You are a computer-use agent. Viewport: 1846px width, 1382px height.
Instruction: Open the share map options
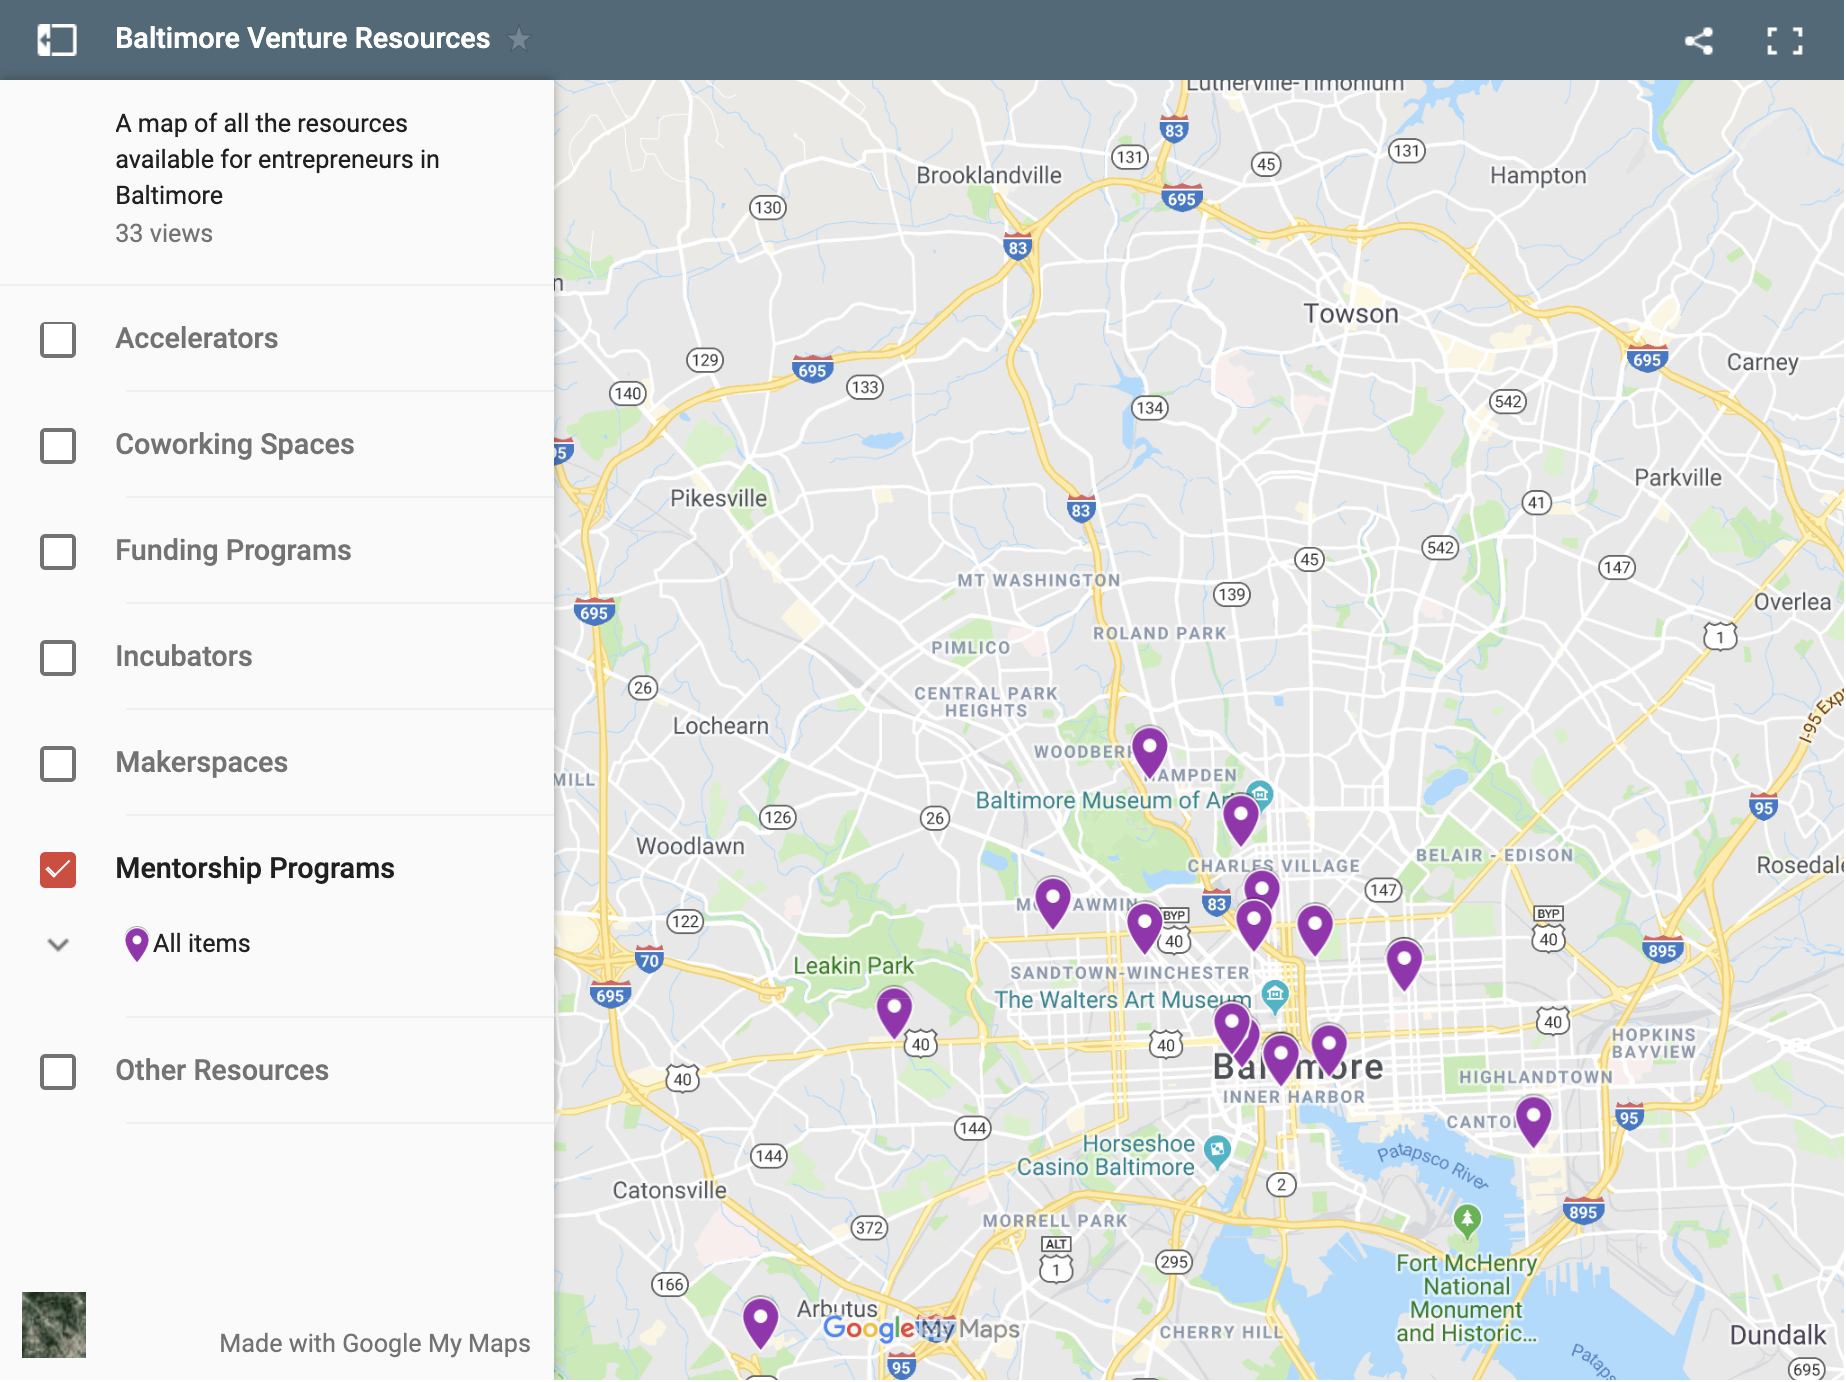pyautogui.click(x=1699, y=40)
